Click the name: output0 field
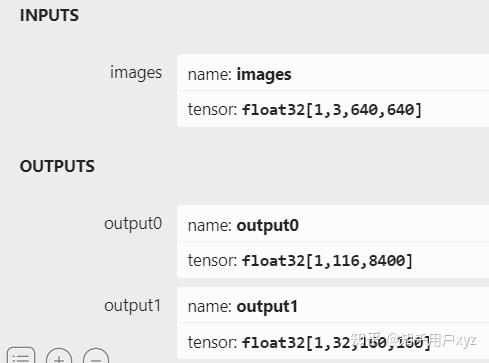Viewport: 489px width, 363px height. [333, 225]
